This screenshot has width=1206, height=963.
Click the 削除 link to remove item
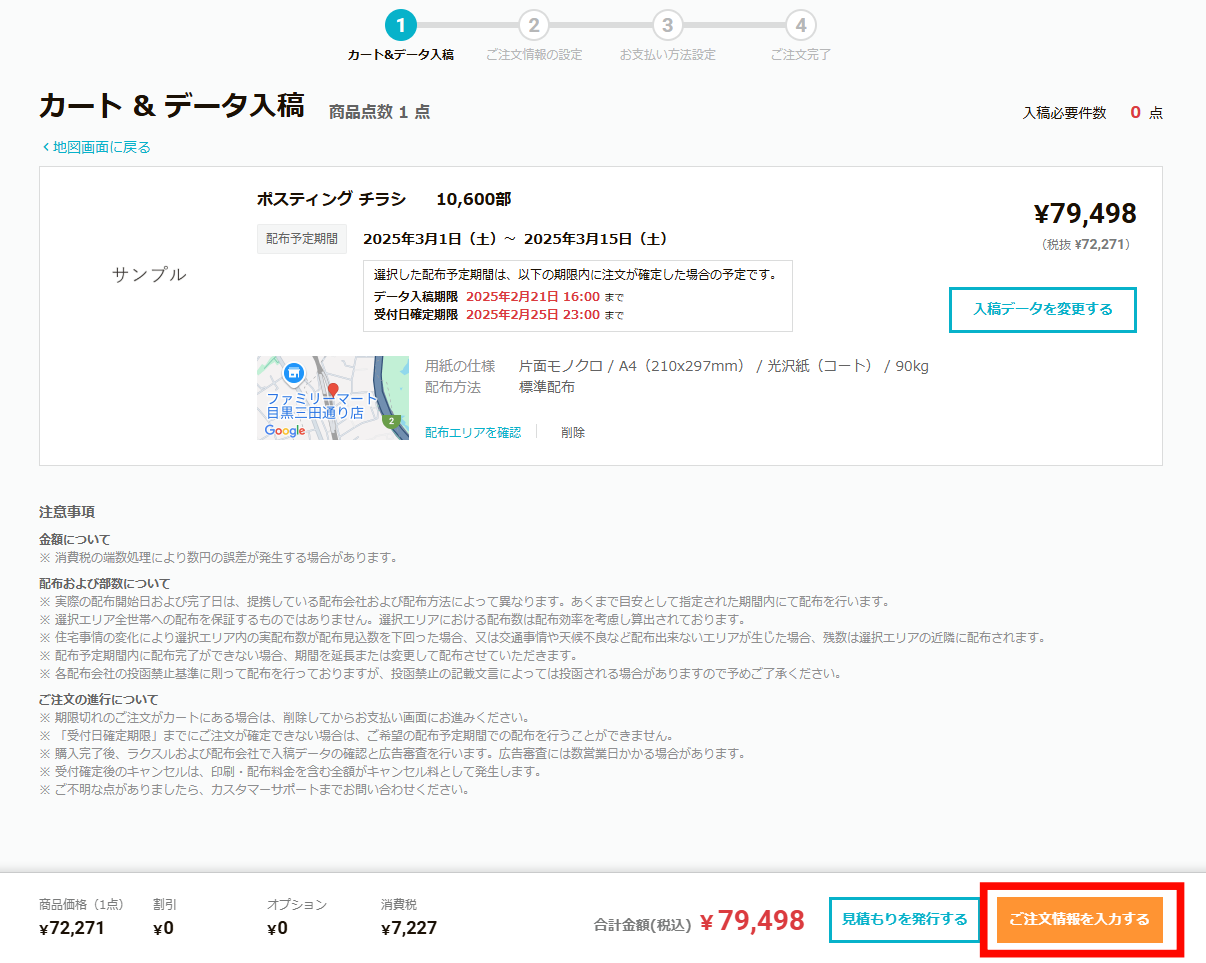[572, 431]
